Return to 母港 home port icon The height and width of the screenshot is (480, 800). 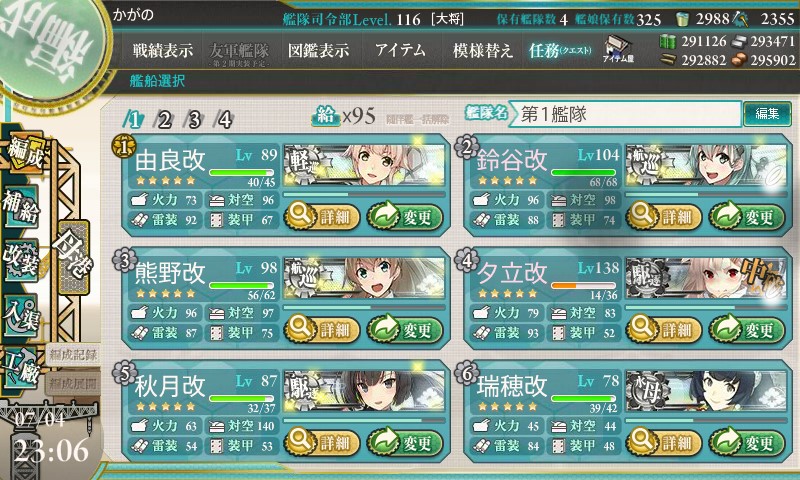coord(73,257)
